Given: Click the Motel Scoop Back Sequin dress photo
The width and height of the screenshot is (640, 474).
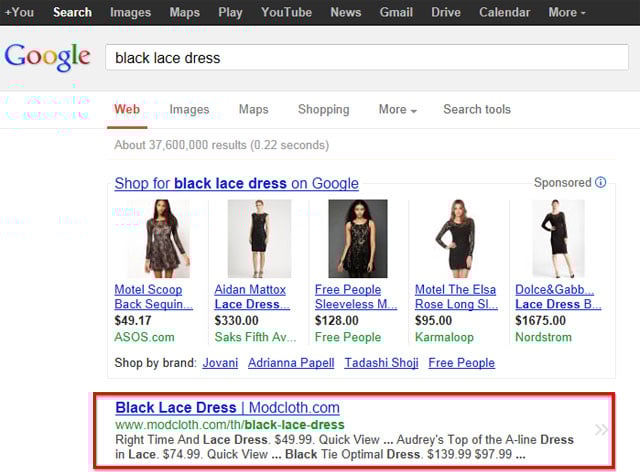Looking at the screenshot, I should tap(159, 238).
